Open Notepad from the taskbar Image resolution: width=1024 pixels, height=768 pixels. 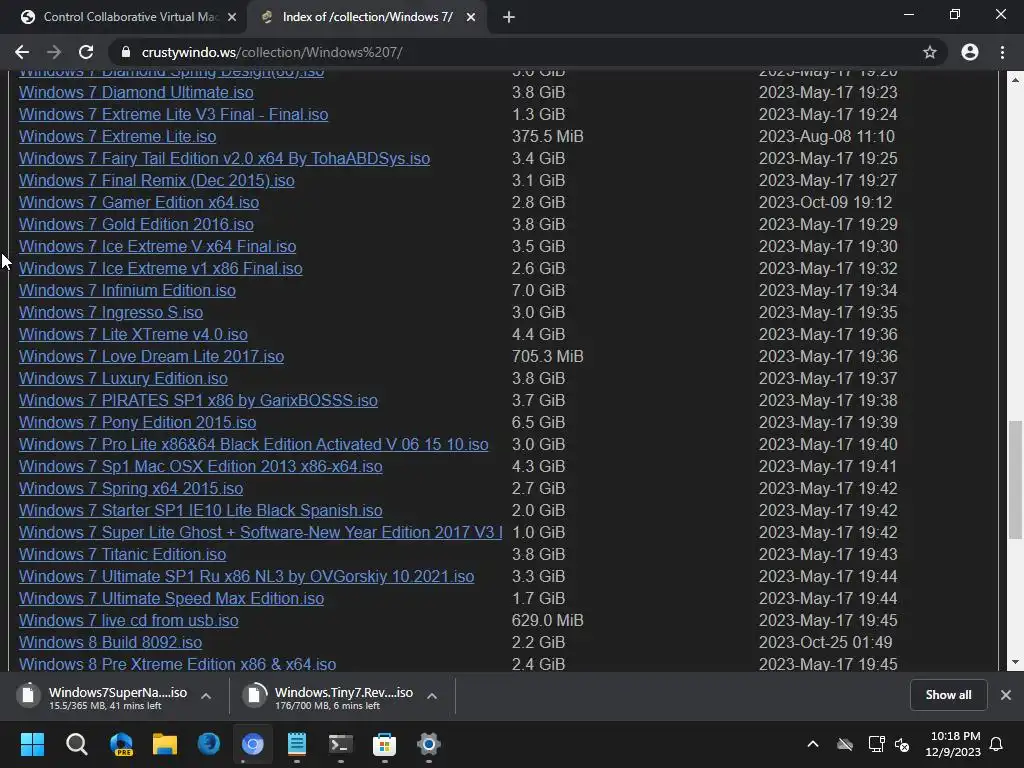[296, 744]
